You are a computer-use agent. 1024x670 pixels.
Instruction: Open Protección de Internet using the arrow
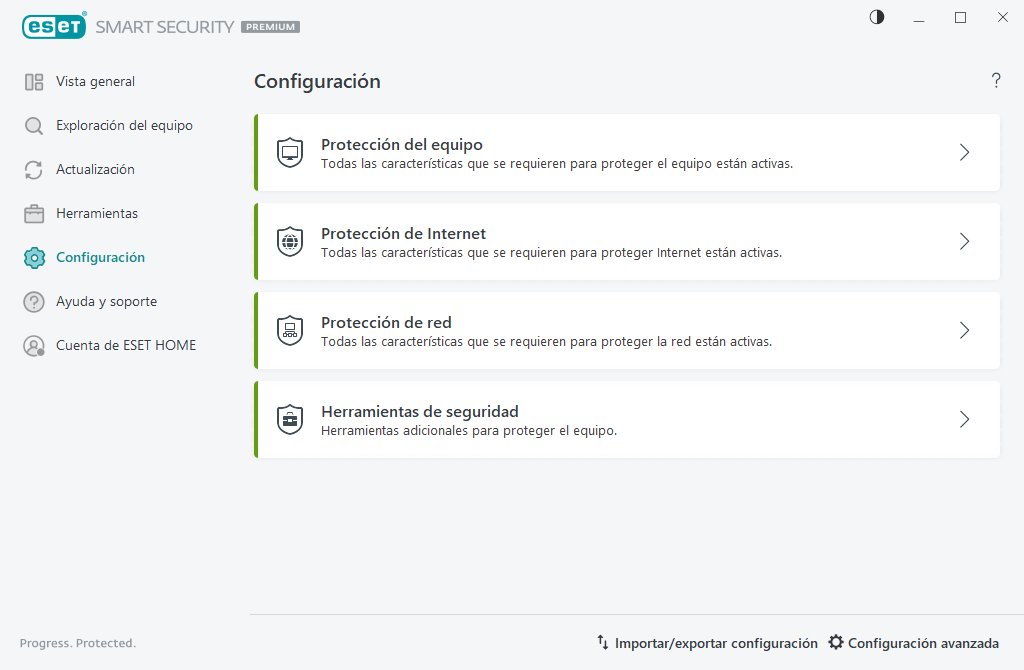point(964,241)
